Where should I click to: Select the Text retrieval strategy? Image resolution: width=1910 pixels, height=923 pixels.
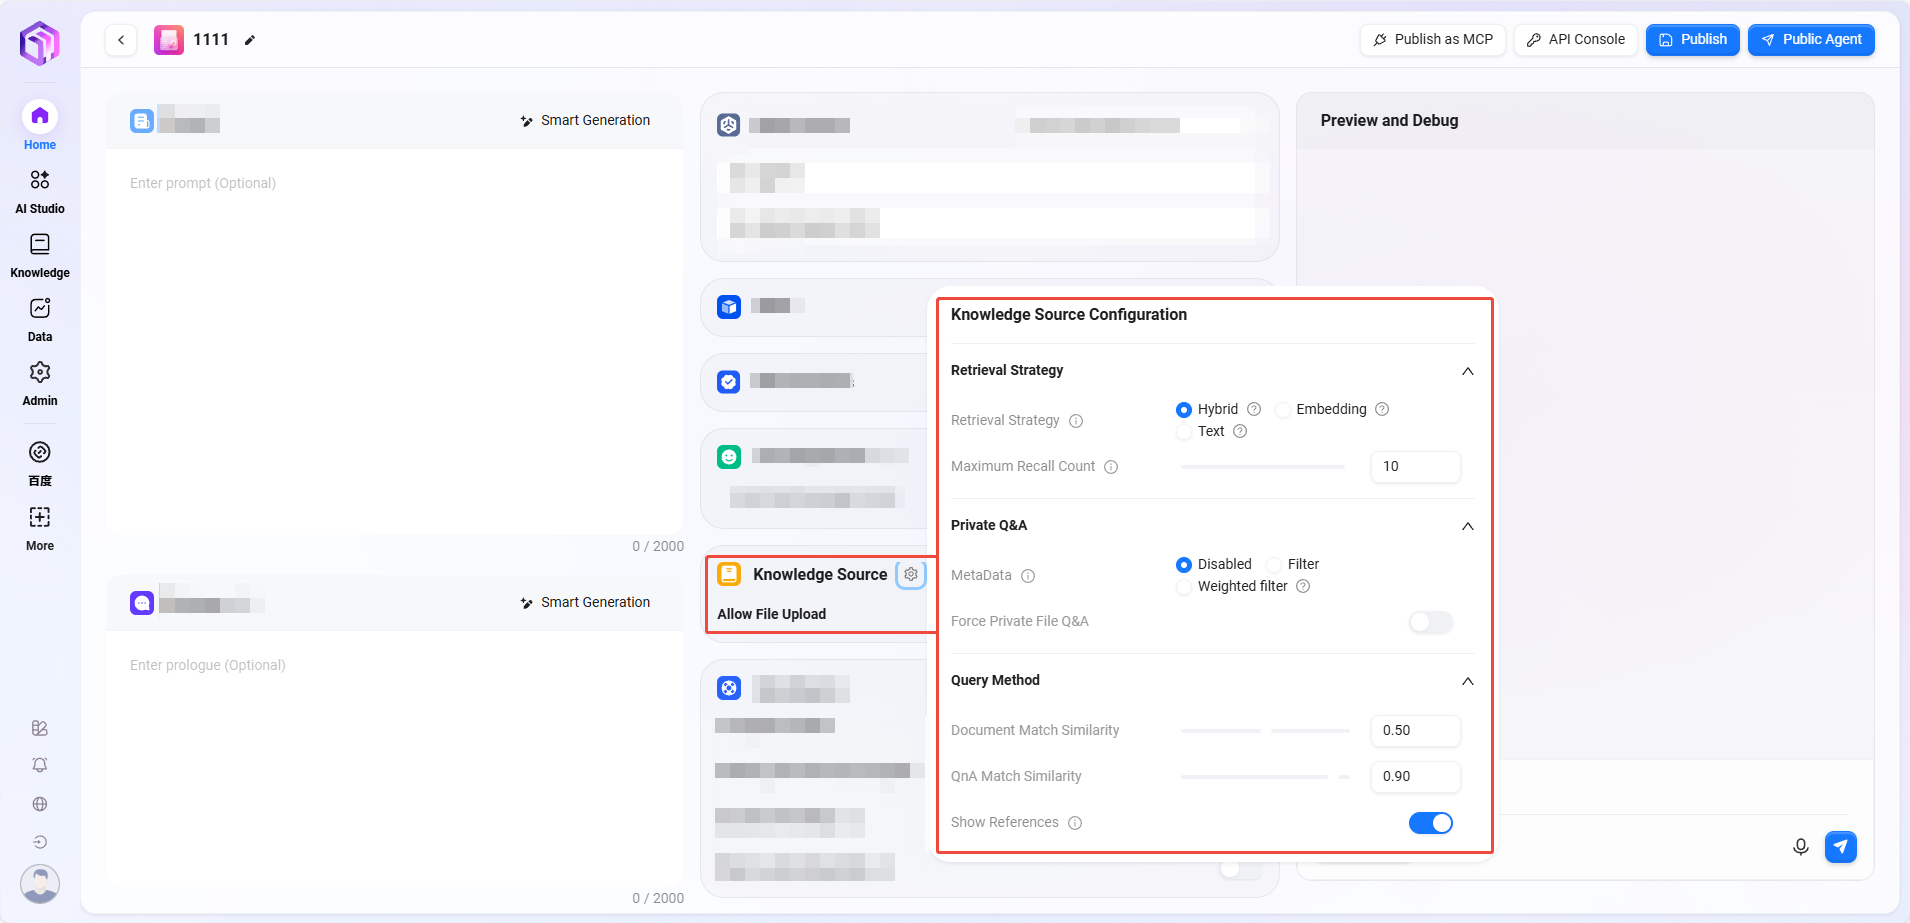[1185, 432]
